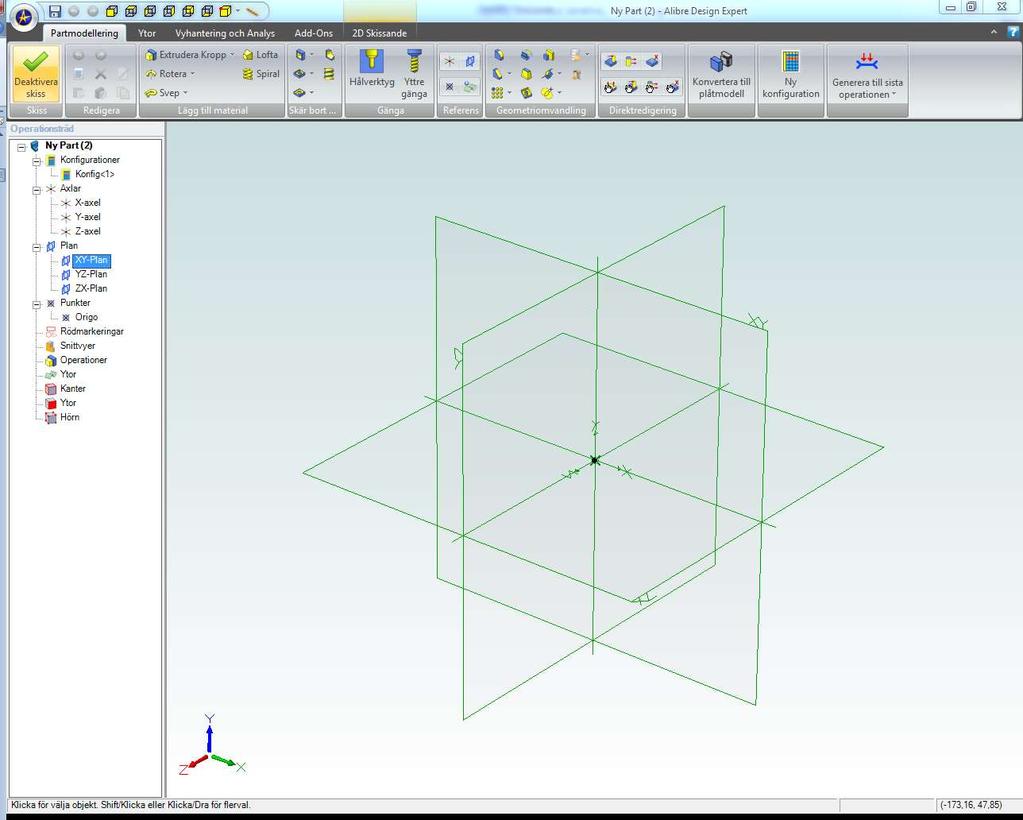Click the Extrudera Kropp tool

186,55
